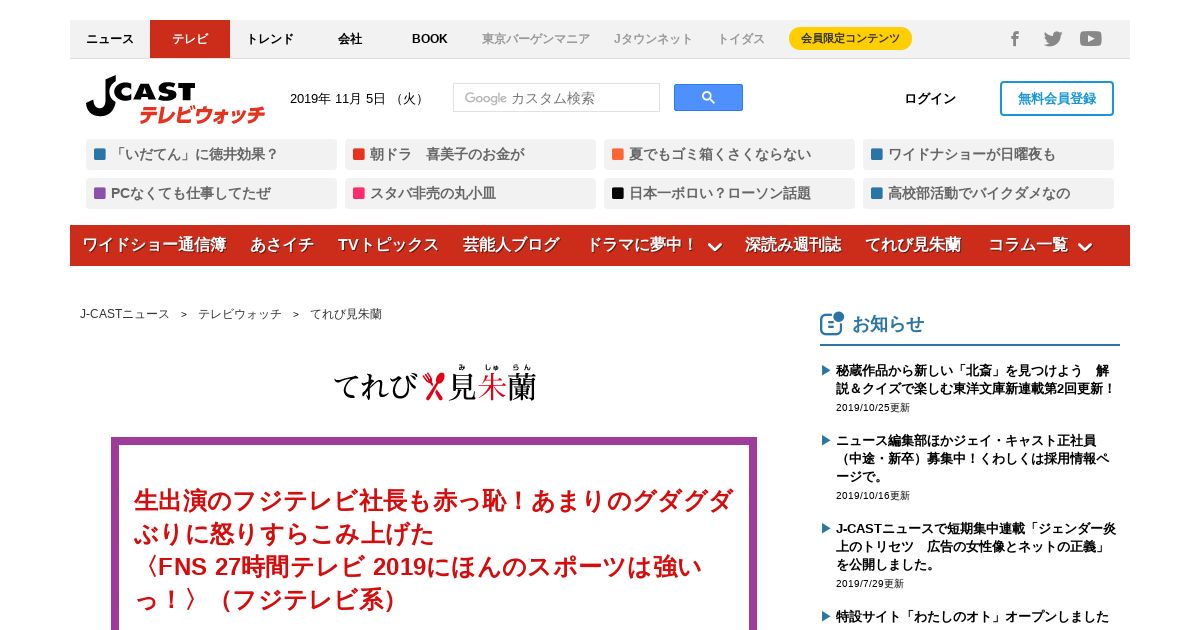The height and width of the screenshot is (630, 1200).
Task: Open あさイチ in red menu
Action: [x=282, y=245]
